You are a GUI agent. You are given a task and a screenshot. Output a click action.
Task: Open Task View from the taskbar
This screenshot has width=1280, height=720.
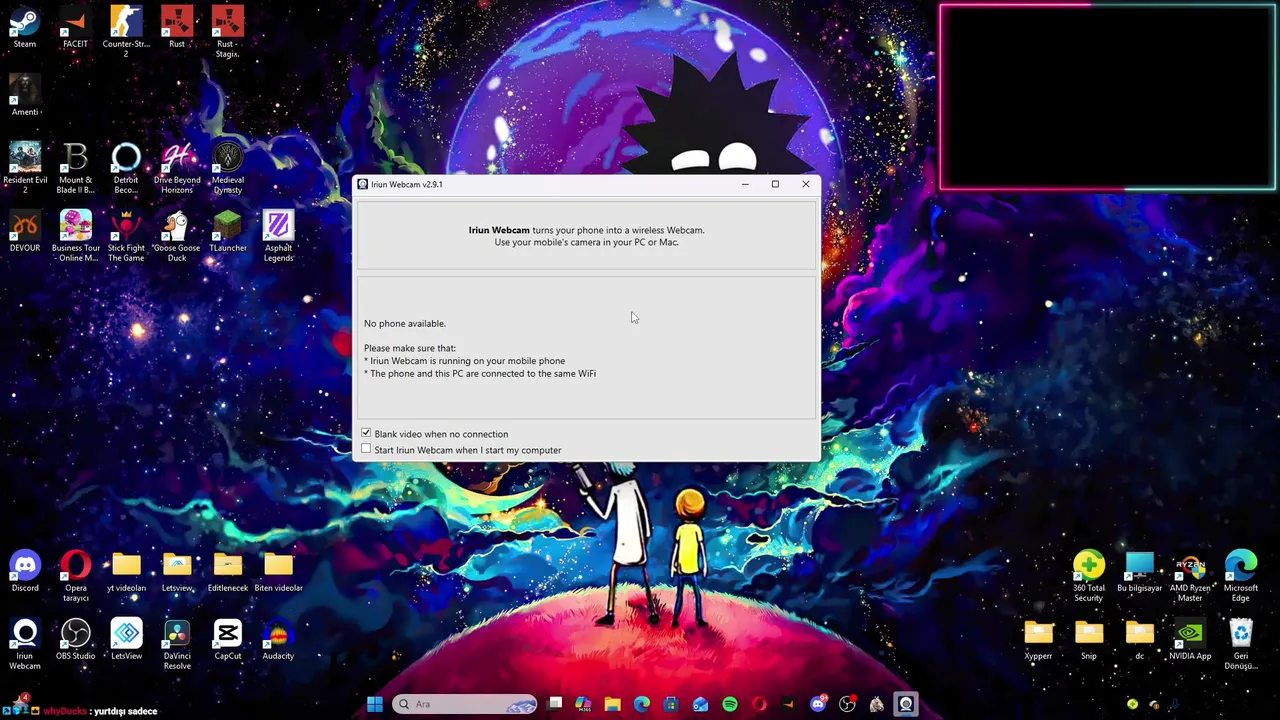pos(555,704)
